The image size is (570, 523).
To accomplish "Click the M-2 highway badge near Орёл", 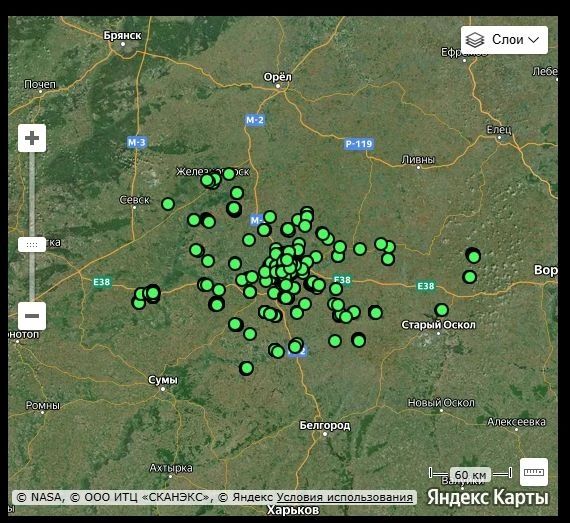I will coord(255,120).
